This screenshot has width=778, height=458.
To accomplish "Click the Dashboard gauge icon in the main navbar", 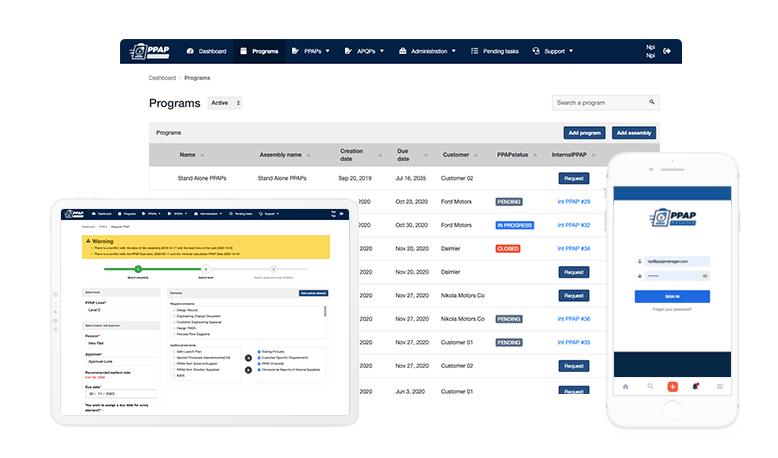I will pos(190,51).
